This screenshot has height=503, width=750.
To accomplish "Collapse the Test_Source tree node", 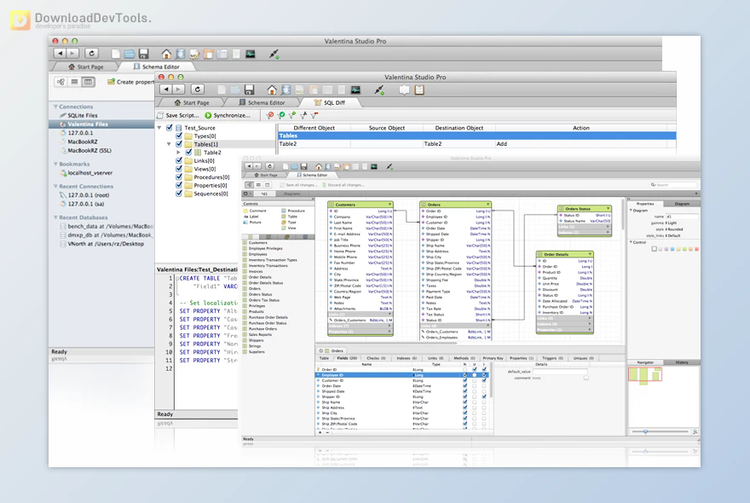I will point(160,128).
